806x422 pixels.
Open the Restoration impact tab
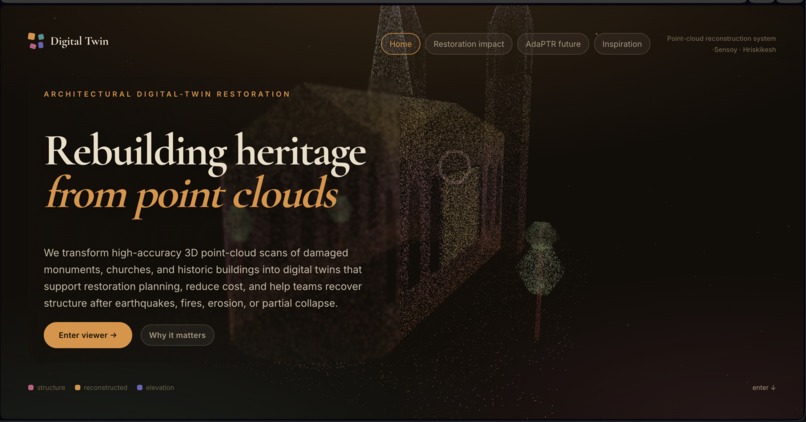[468, 44]
